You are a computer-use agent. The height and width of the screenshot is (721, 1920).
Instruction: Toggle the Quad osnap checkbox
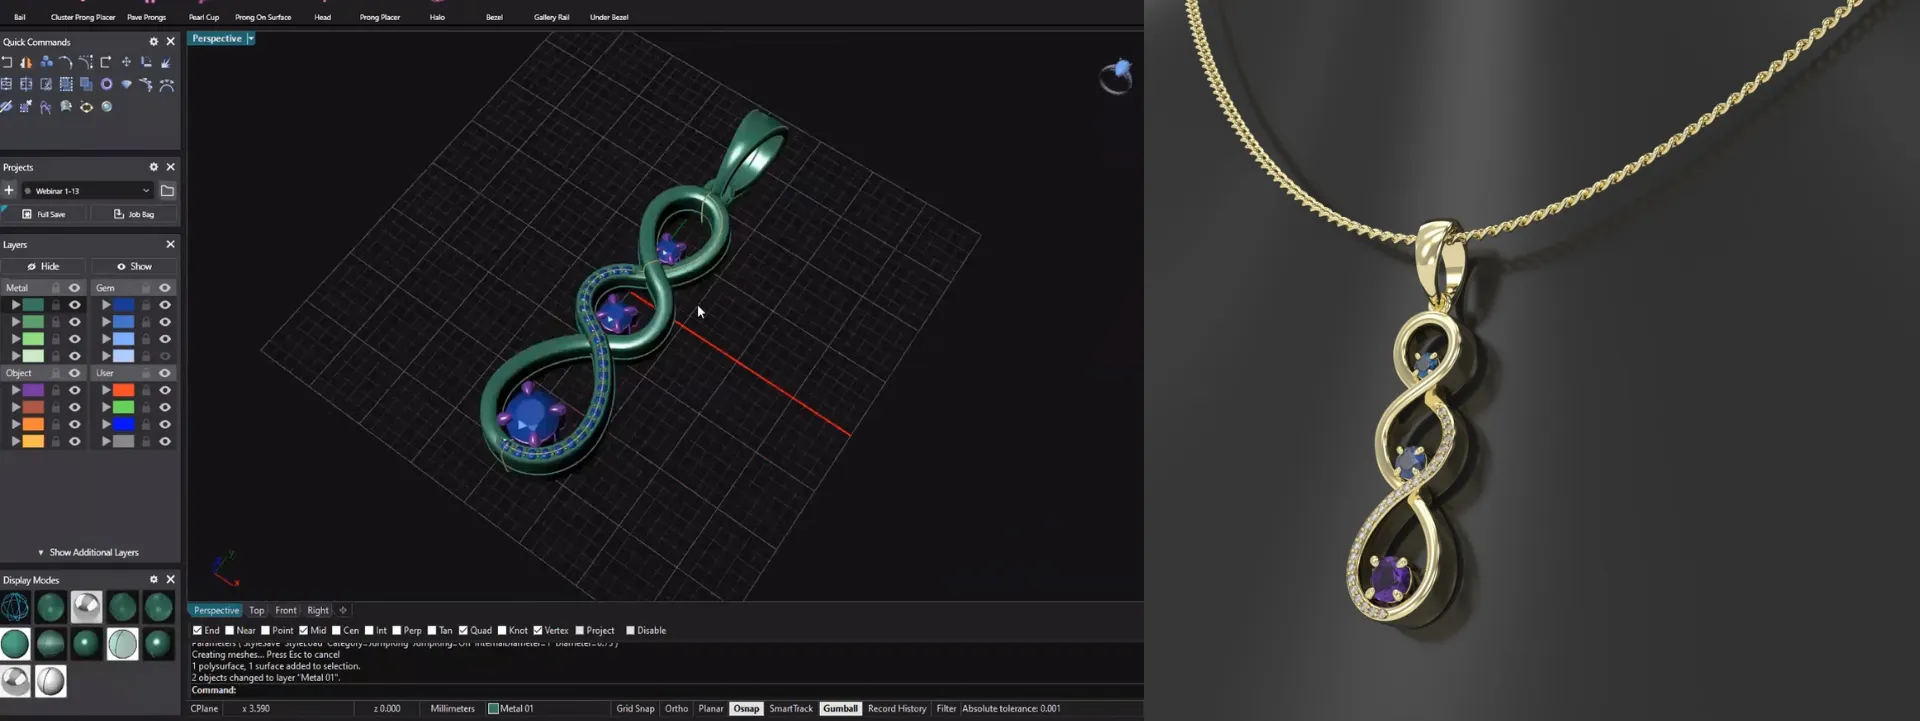(463, 631)
